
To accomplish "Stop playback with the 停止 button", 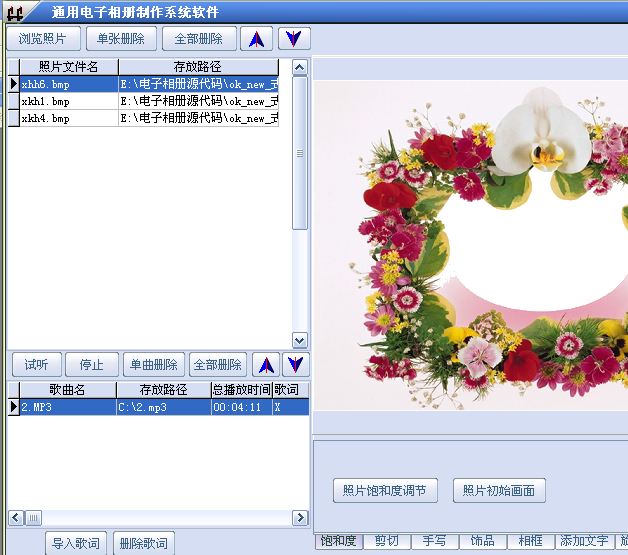I will point(92,365).
